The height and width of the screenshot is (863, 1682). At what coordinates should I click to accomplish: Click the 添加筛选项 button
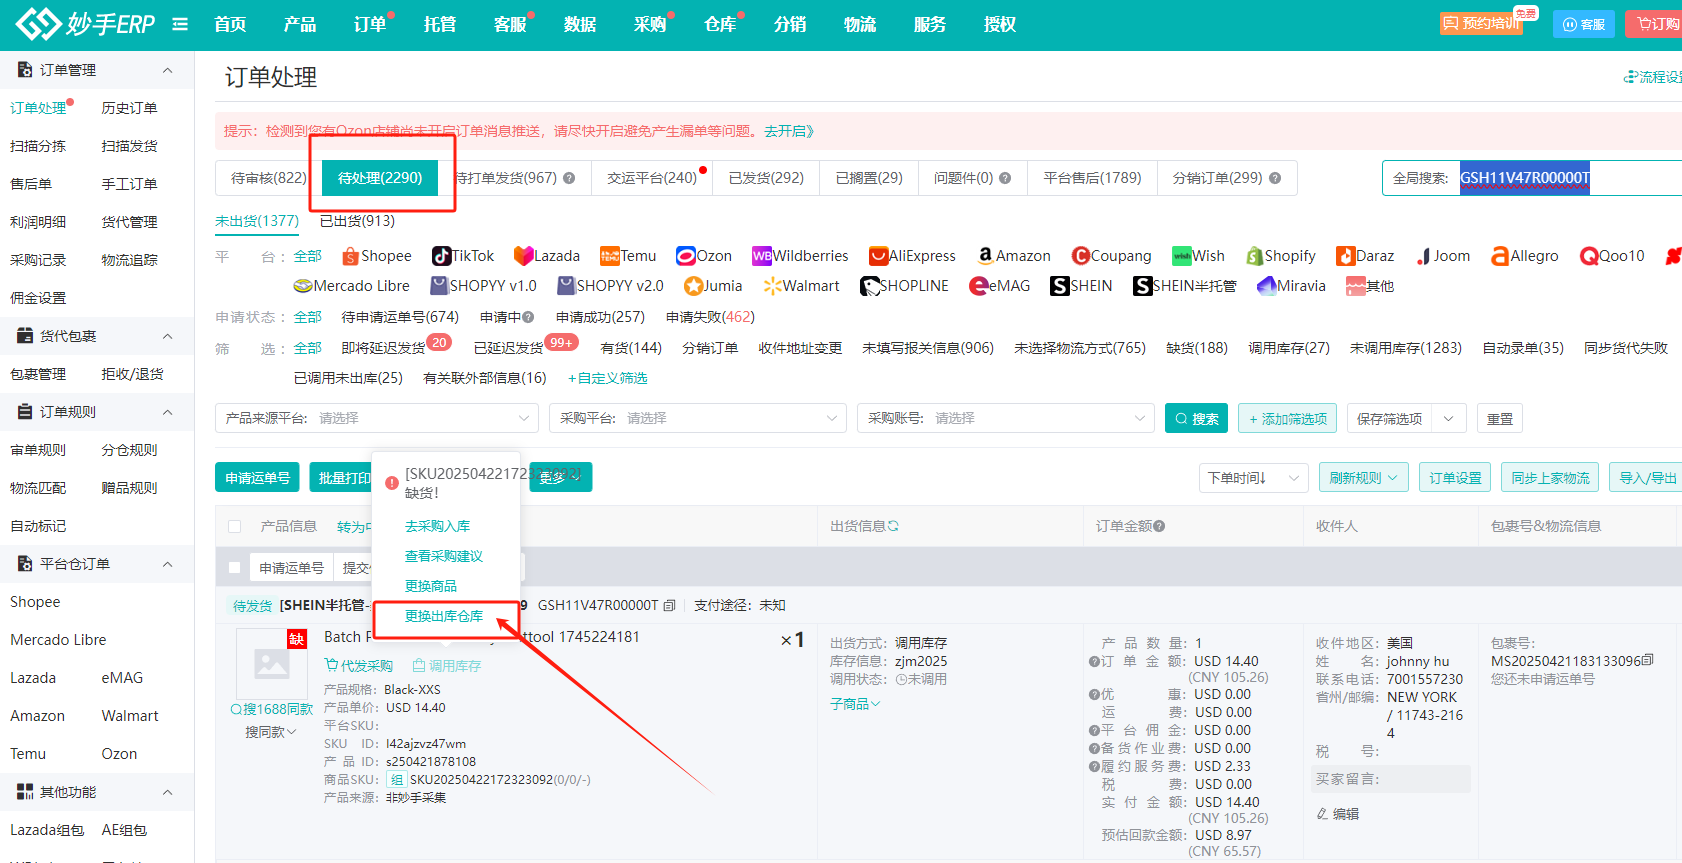coord(1288,419)
